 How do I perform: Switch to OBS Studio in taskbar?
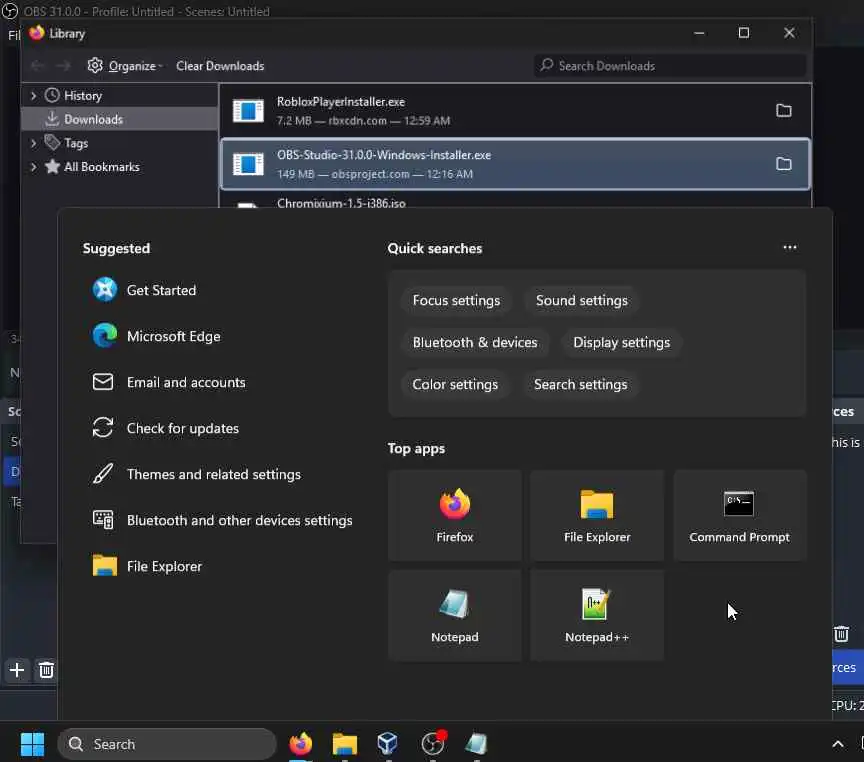tap(433, 744)
